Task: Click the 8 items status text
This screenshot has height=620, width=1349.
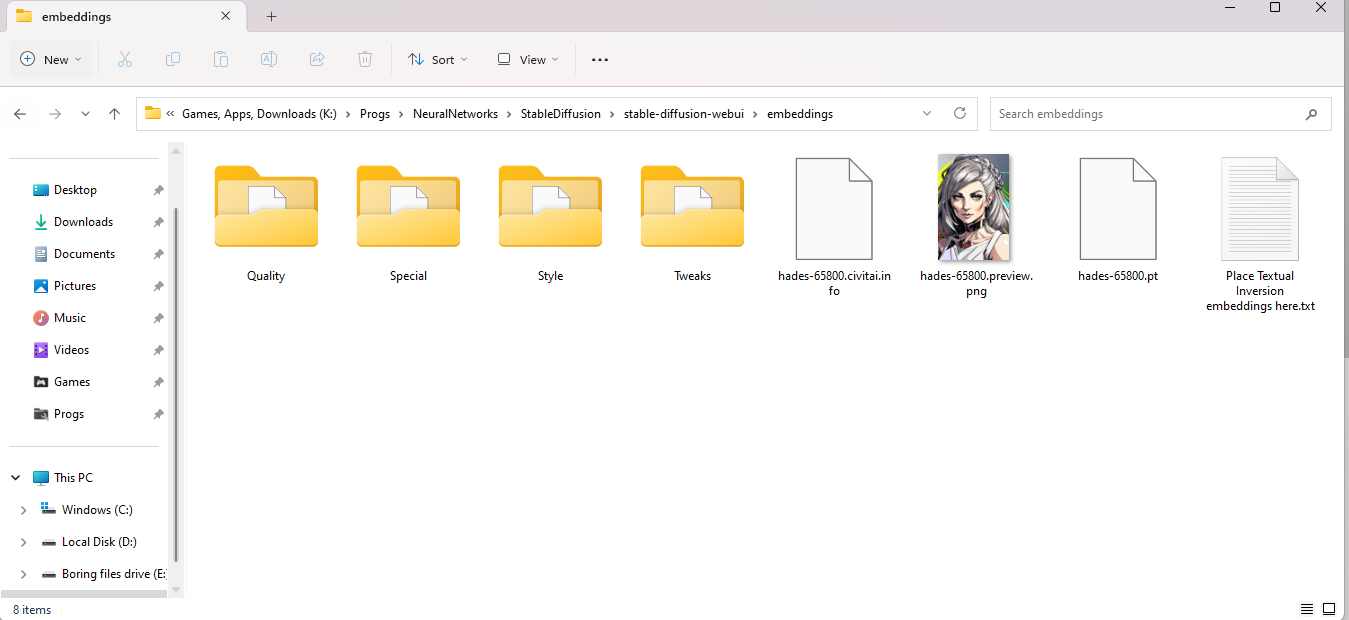Action: tap(32, 610)
